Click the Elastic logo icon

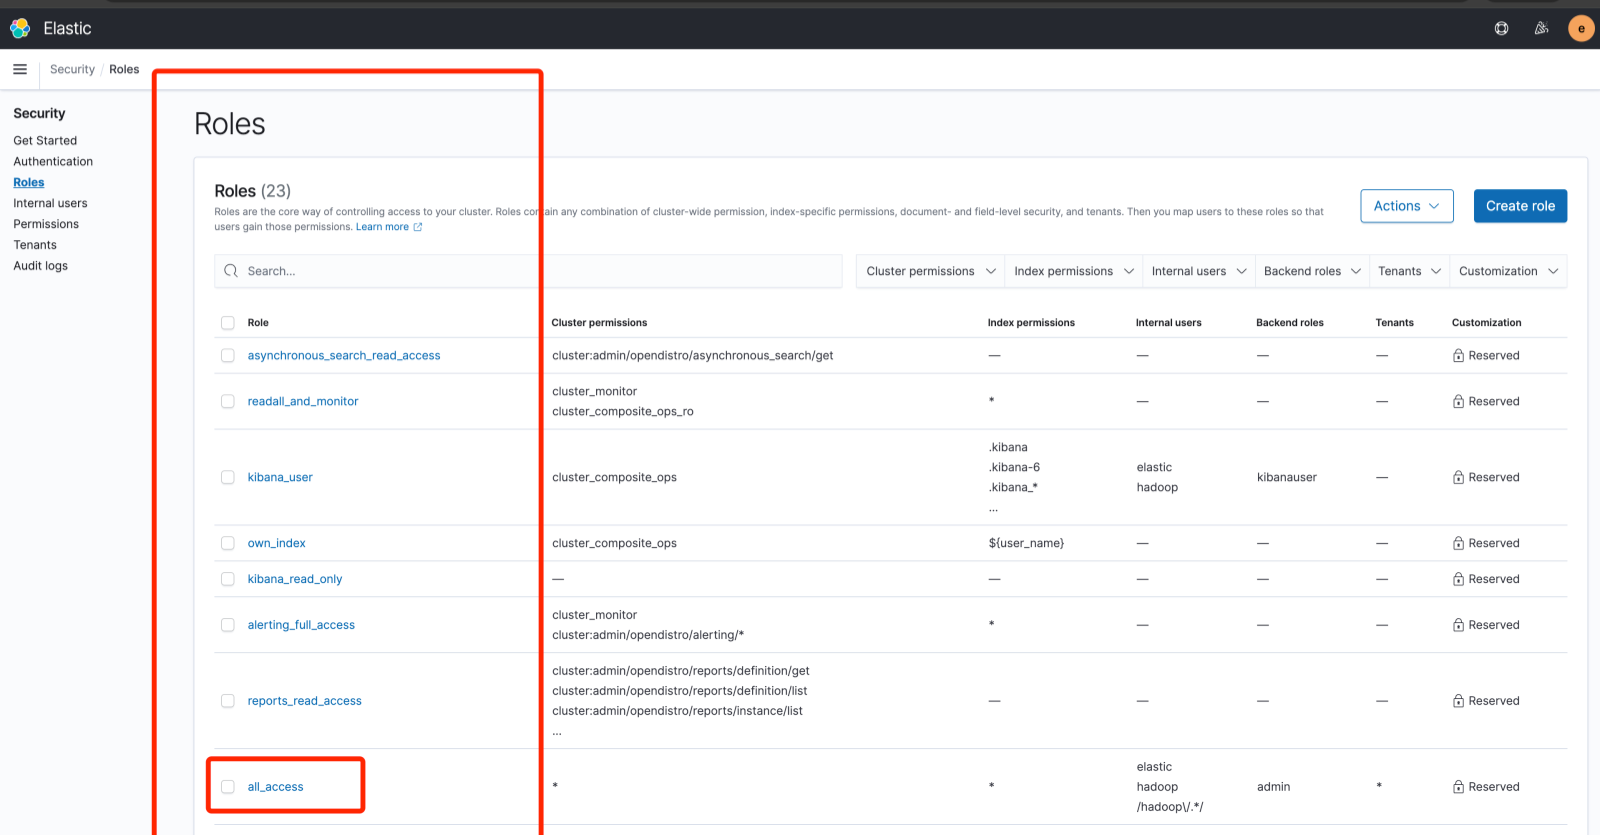[20, 29]
